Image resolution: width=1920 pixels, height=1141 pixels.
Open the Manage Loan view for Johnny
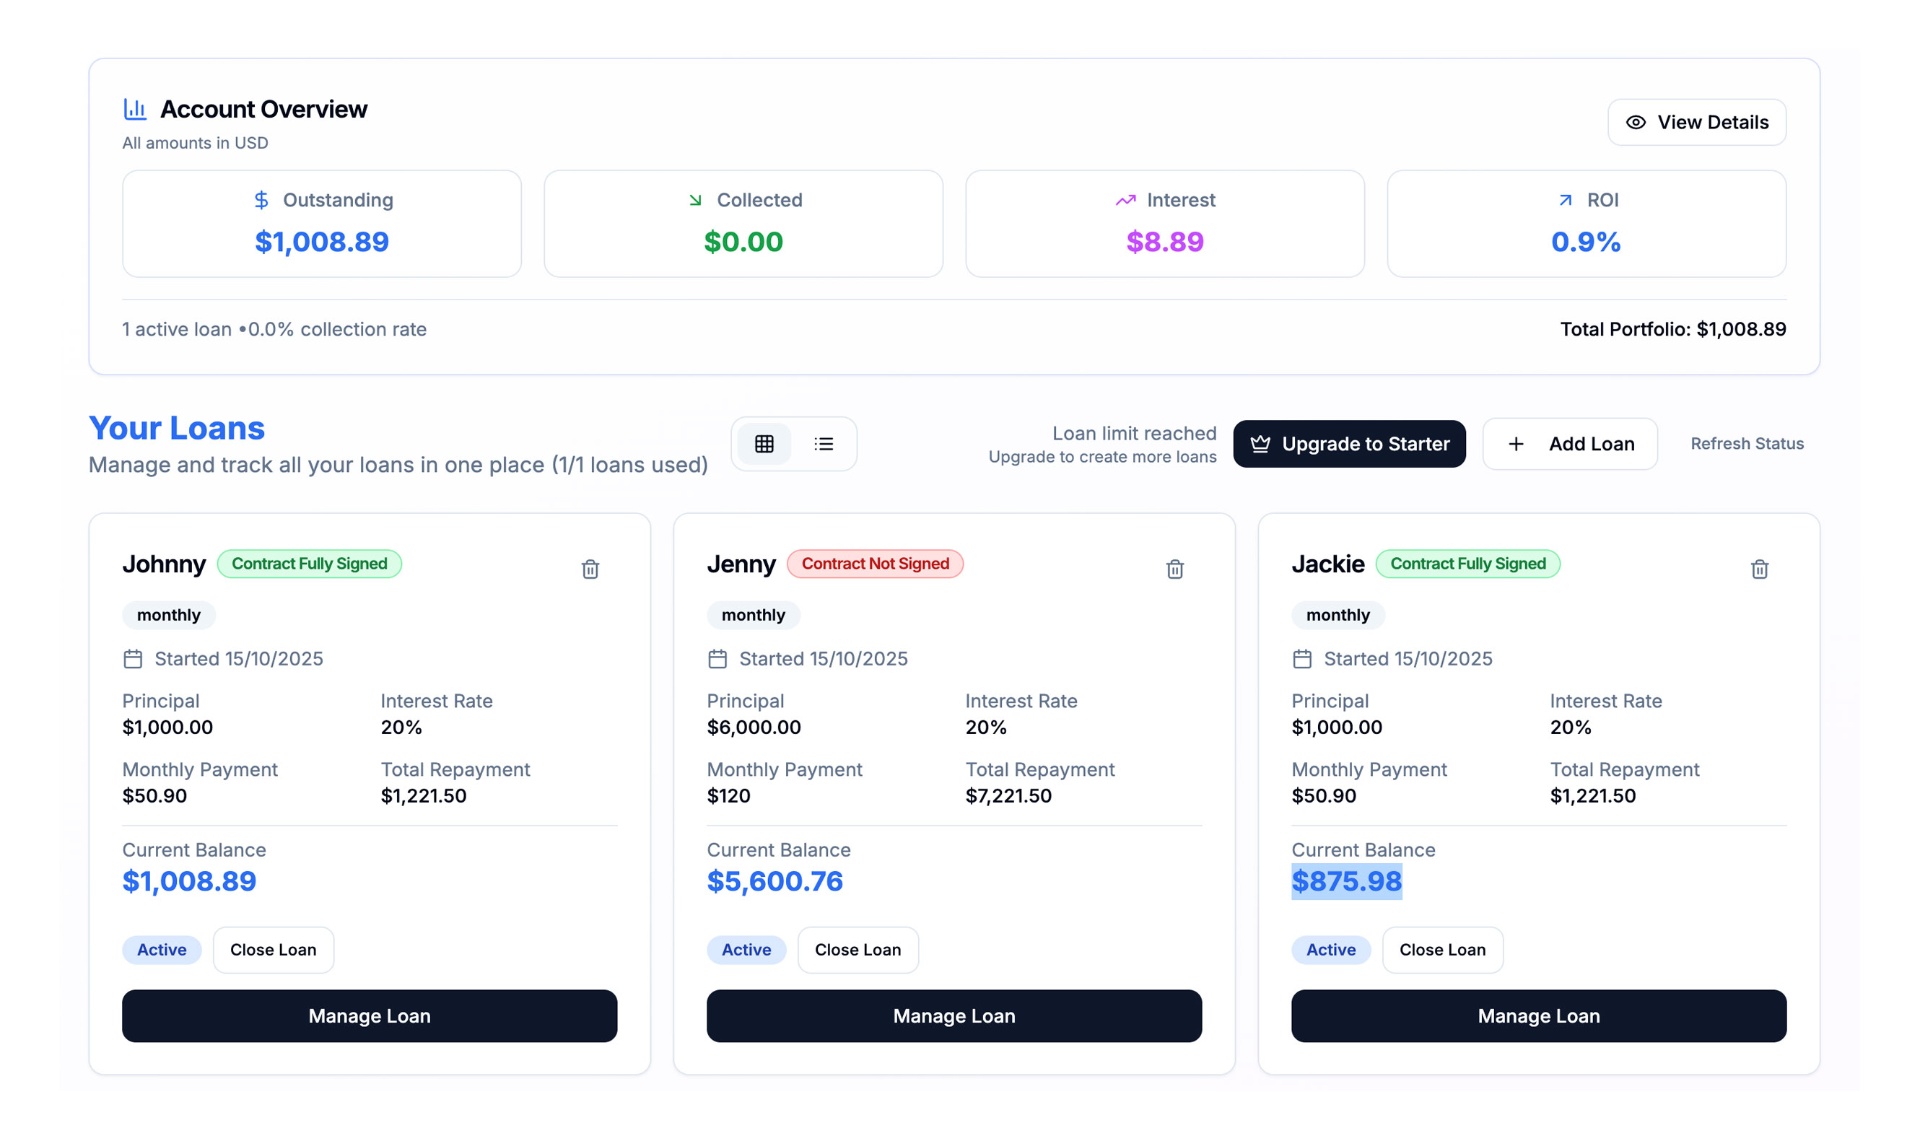369,1015
